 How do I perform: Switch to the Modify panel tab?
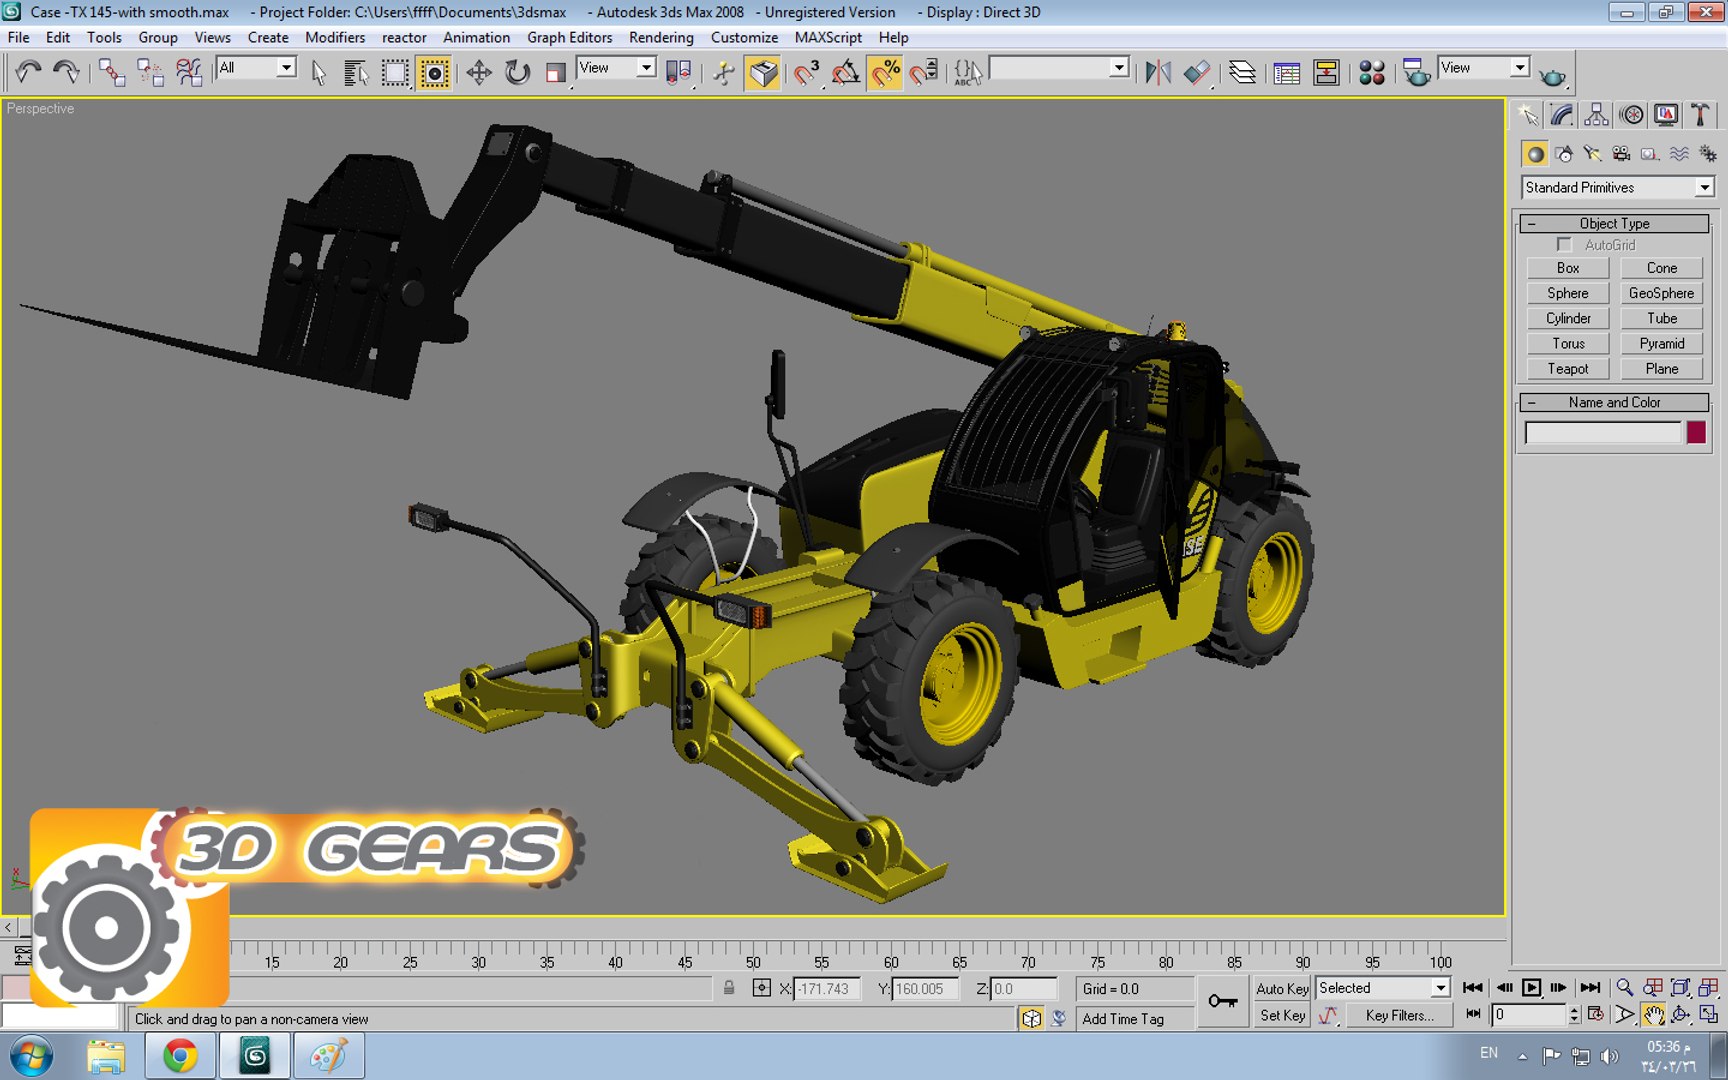1562,115
